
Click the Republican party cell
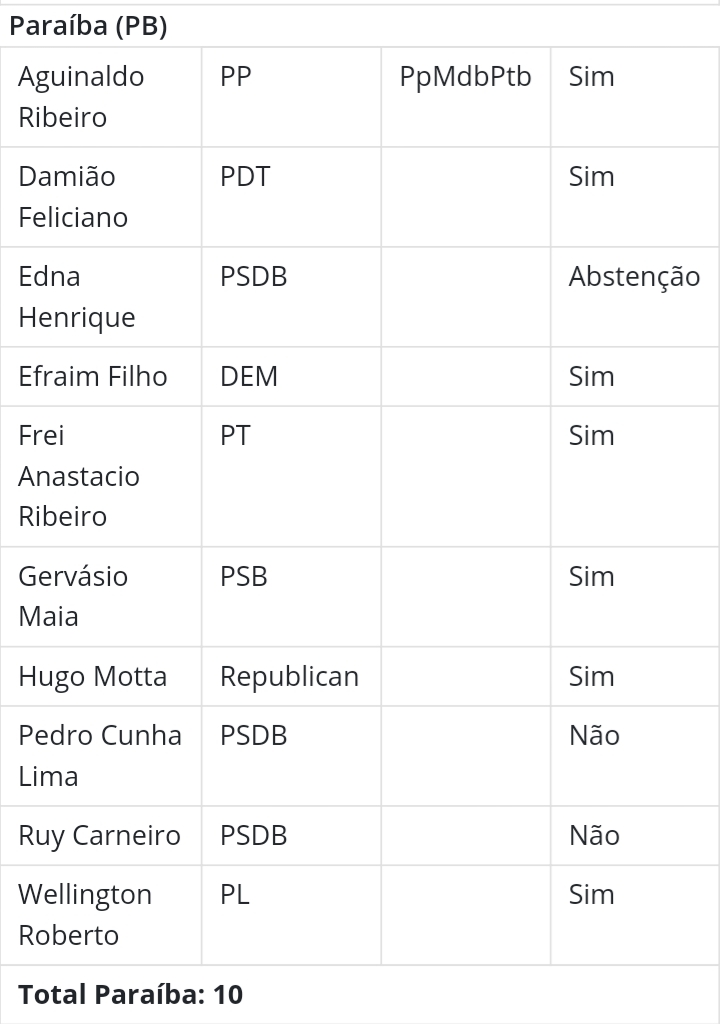click(x=289, y=677)
